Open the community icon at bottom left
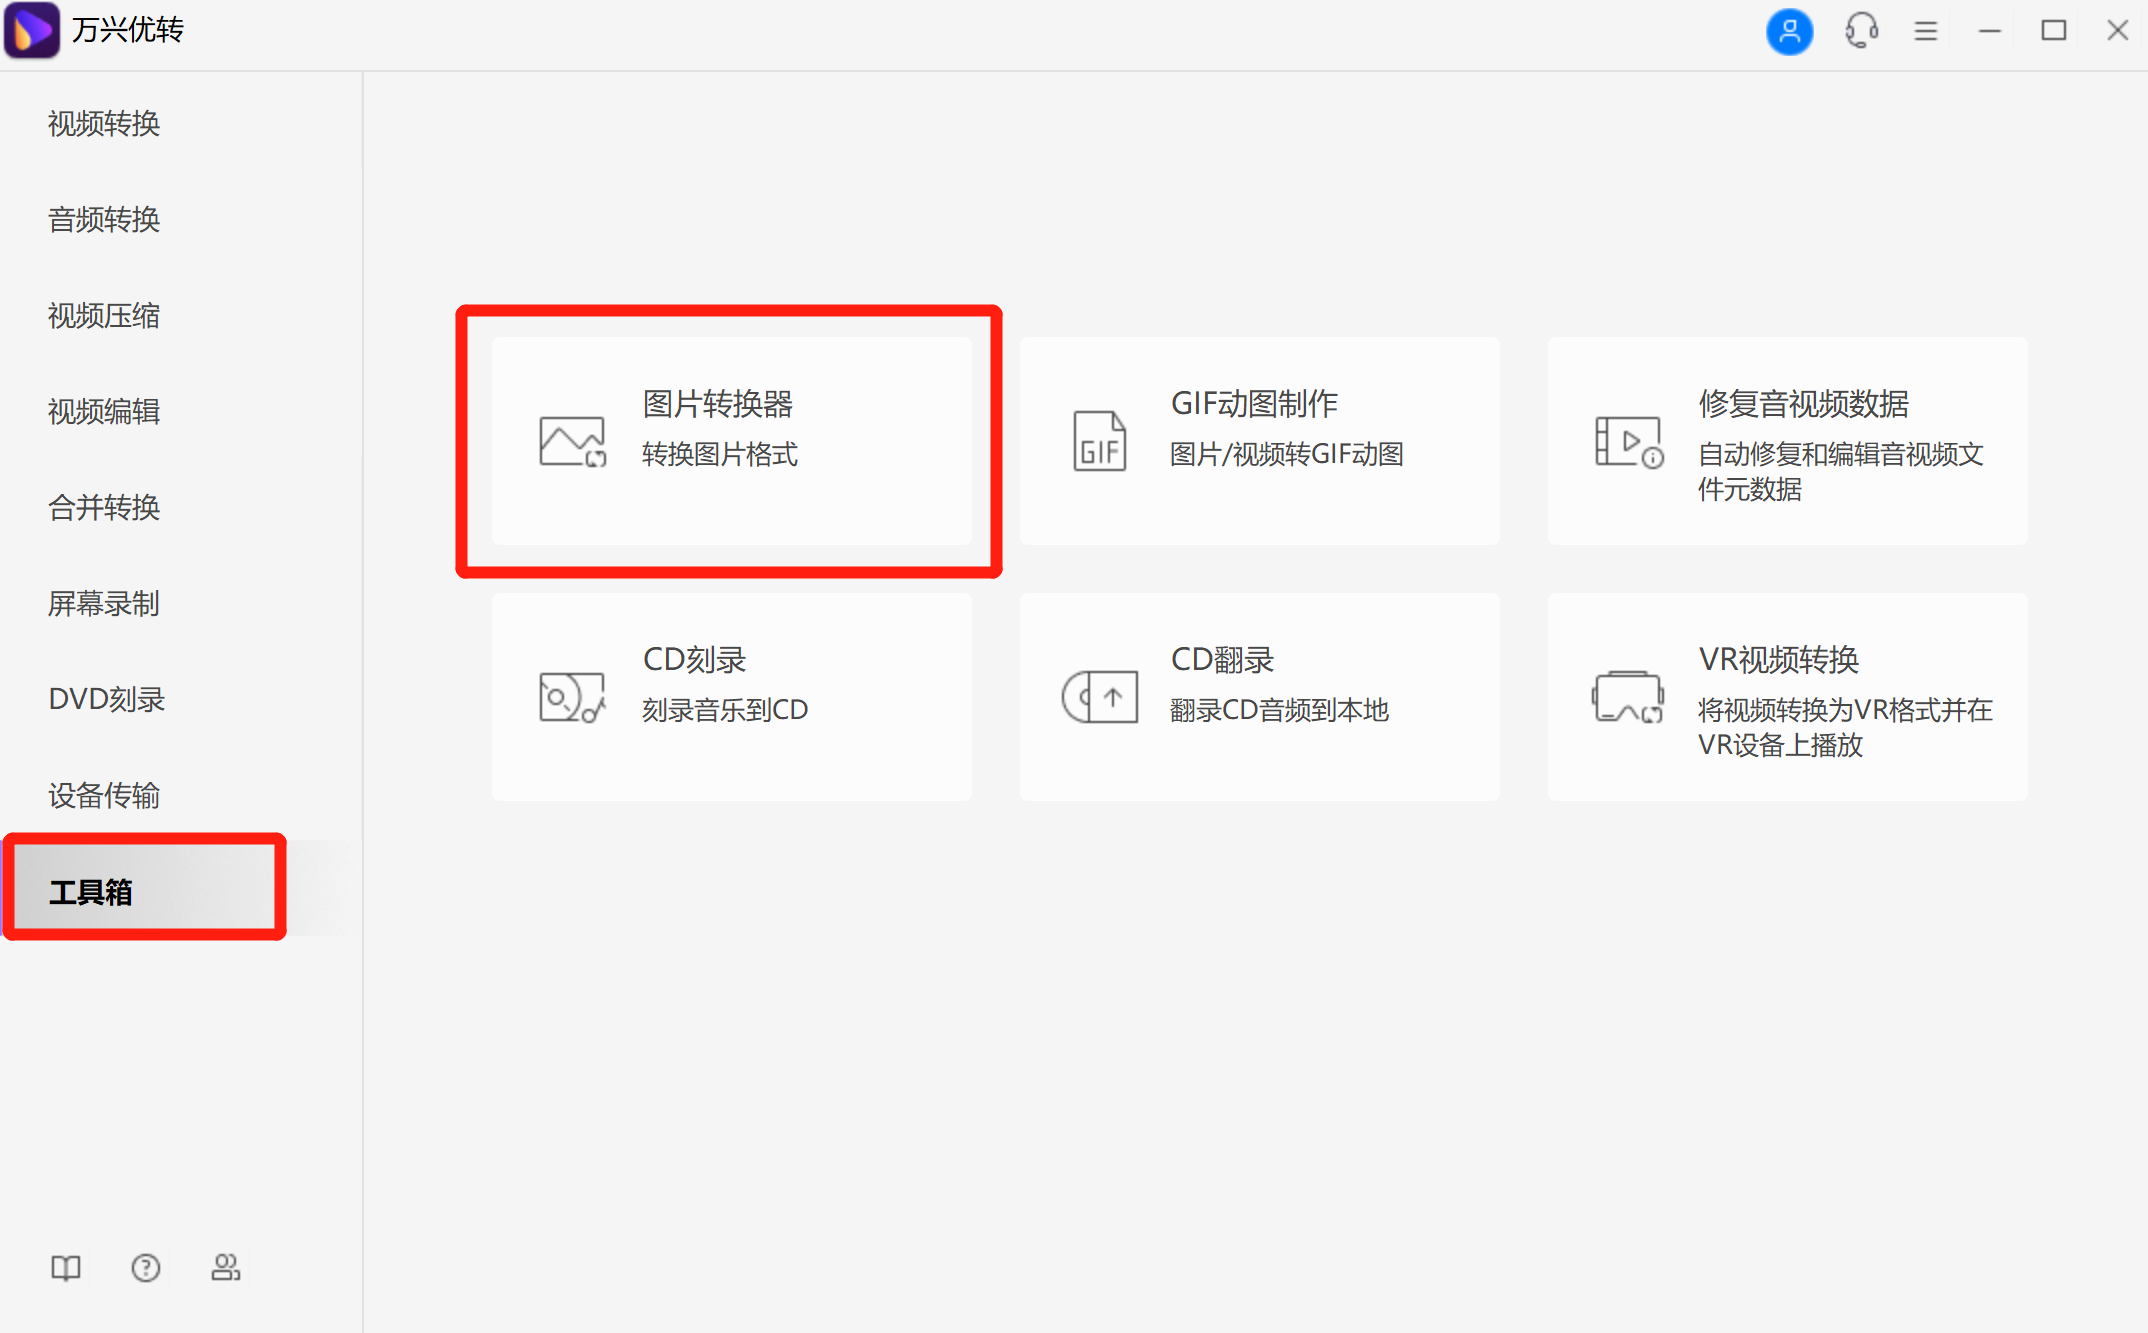This screenshot has width=2148, height=1333. (226, 1268)
